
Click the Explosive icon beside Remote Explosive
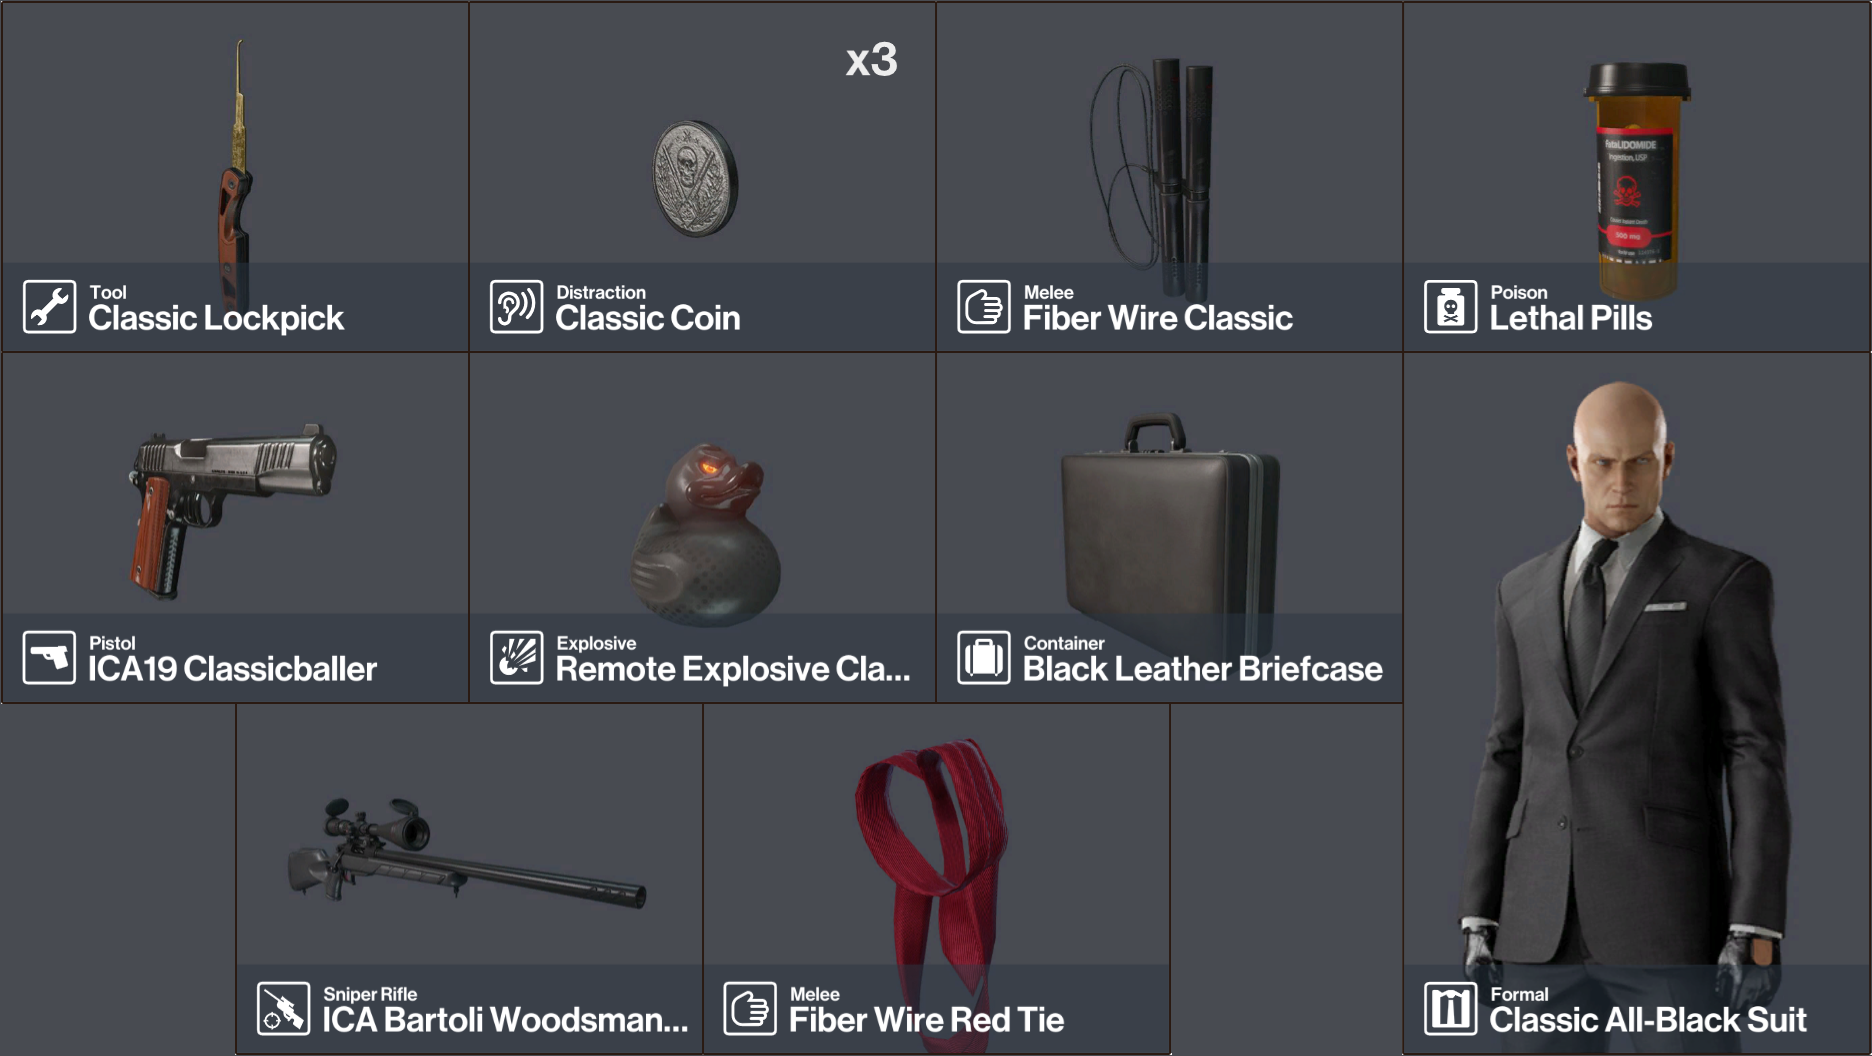pos(516,658)
